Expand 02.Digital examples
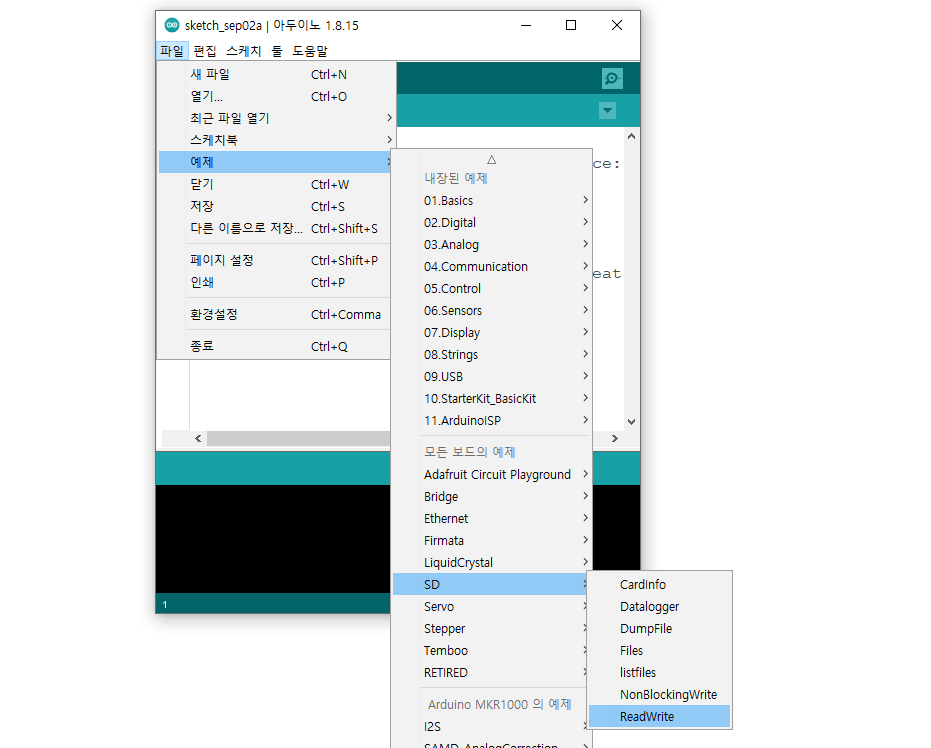This screenshot has width=931, height=748. [492, 223]
